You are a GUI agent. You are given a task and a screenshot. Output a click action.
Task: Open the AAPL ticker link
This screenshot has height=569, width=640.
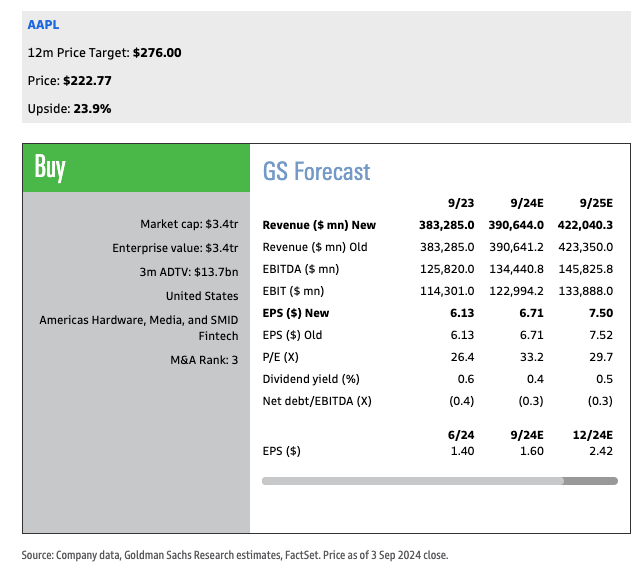(43, 24)
